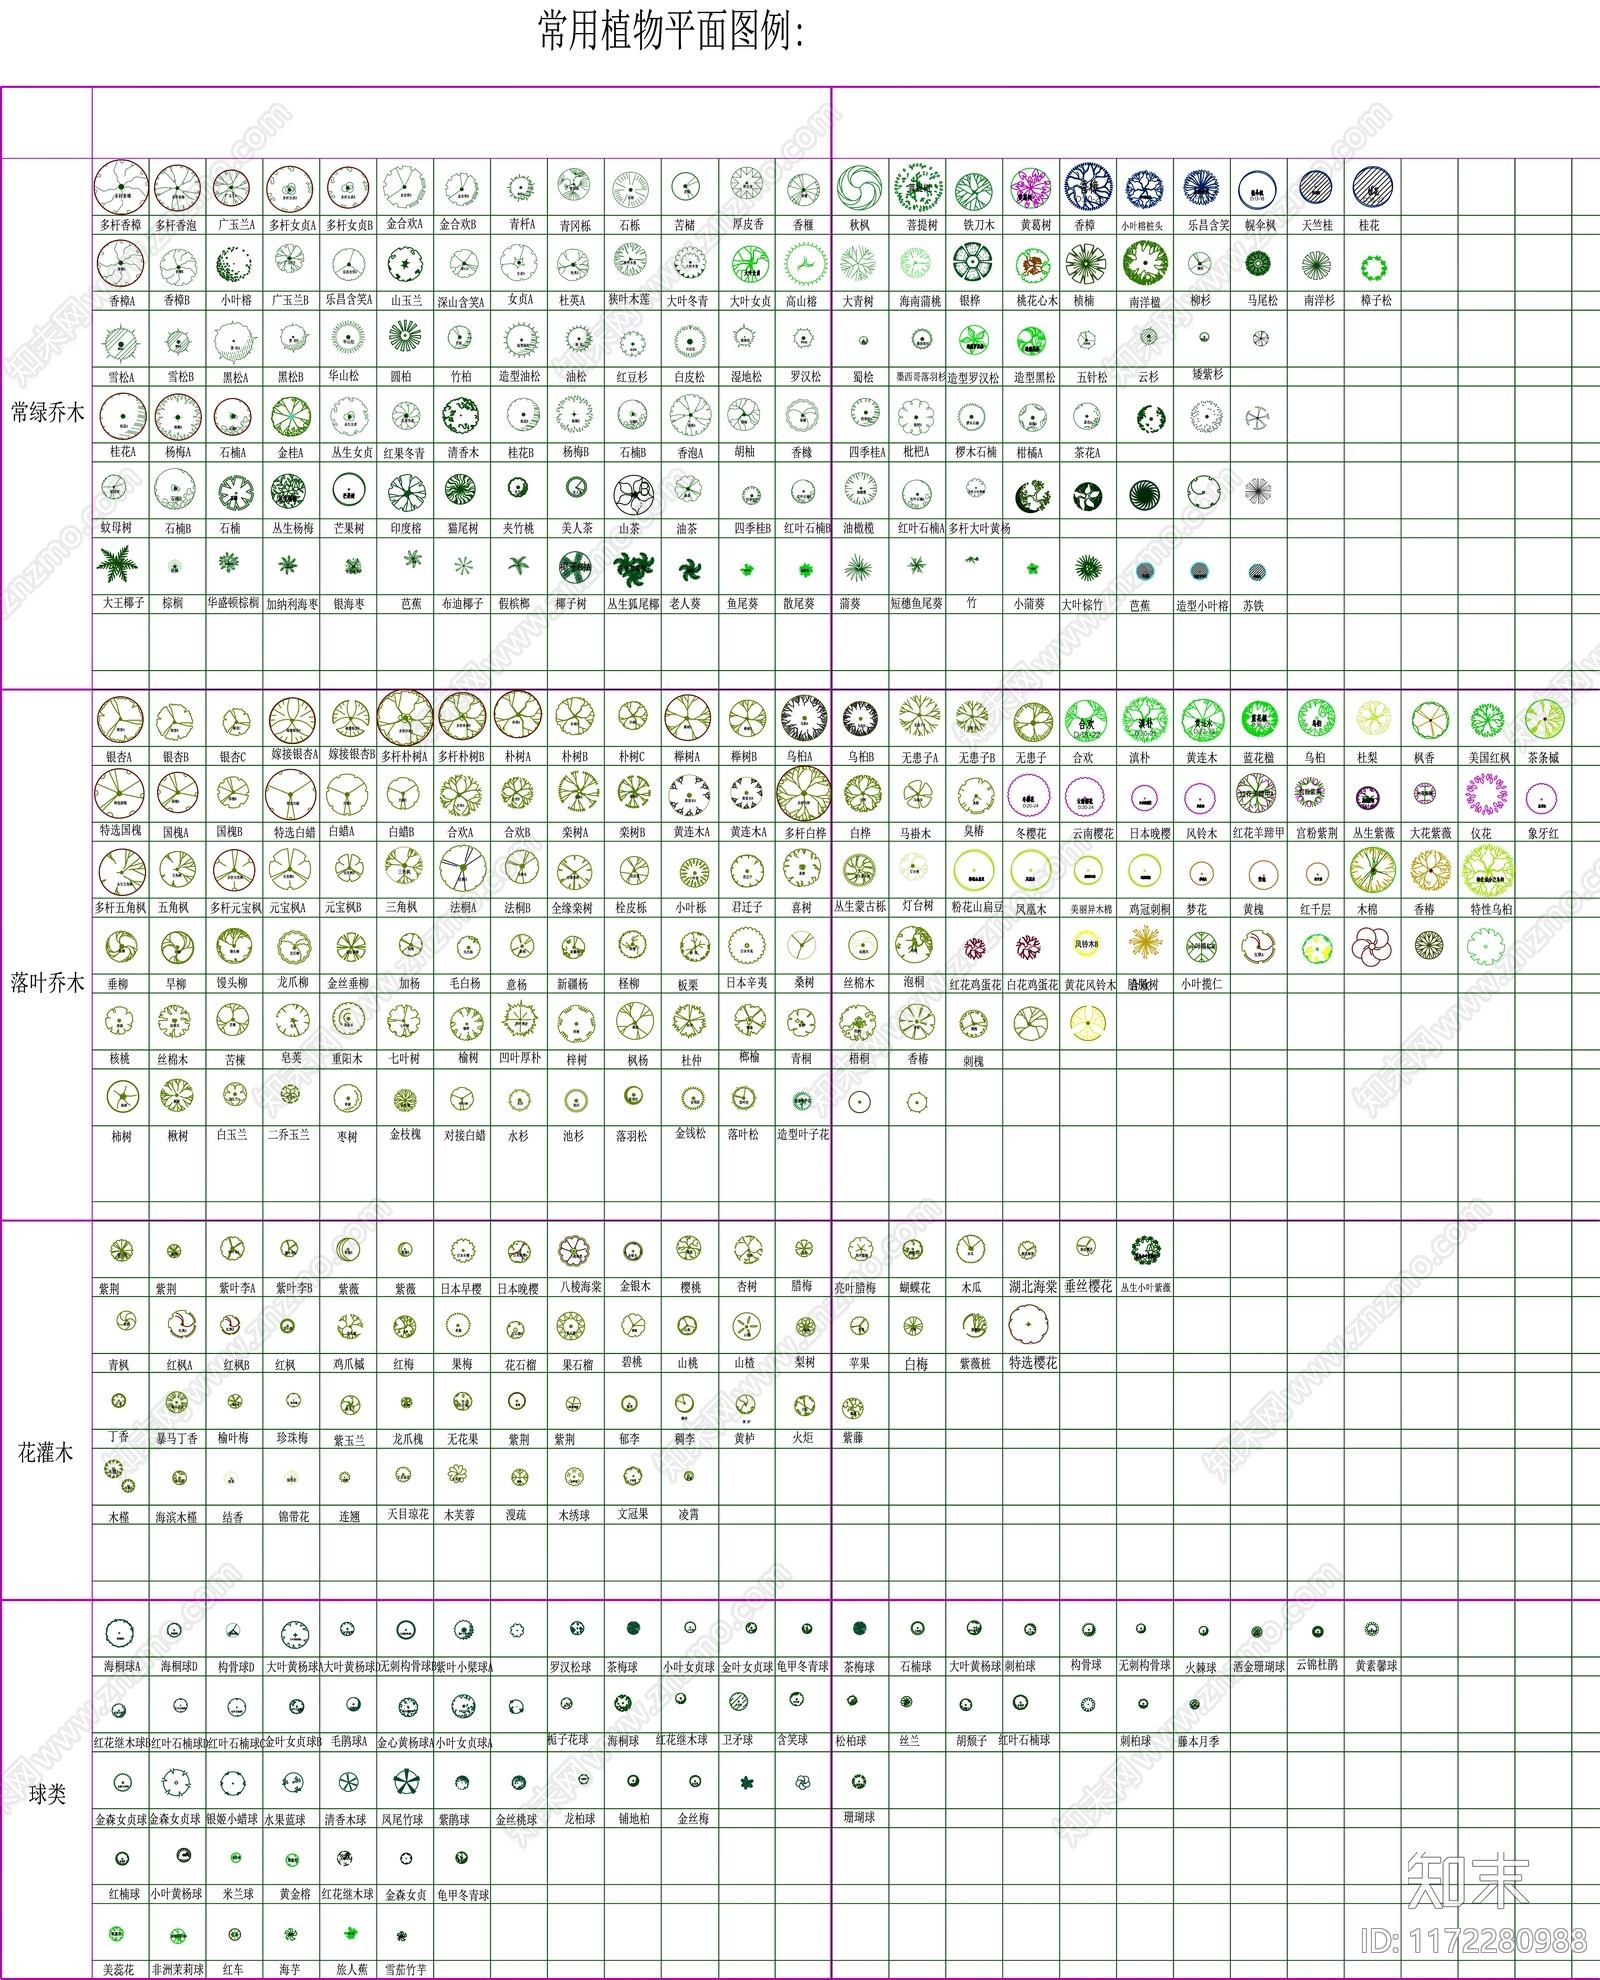This screenshot has width=1600, height=1980.
Task: Select the 暴马丁香 label
Action: click(x=177, y=1439)
